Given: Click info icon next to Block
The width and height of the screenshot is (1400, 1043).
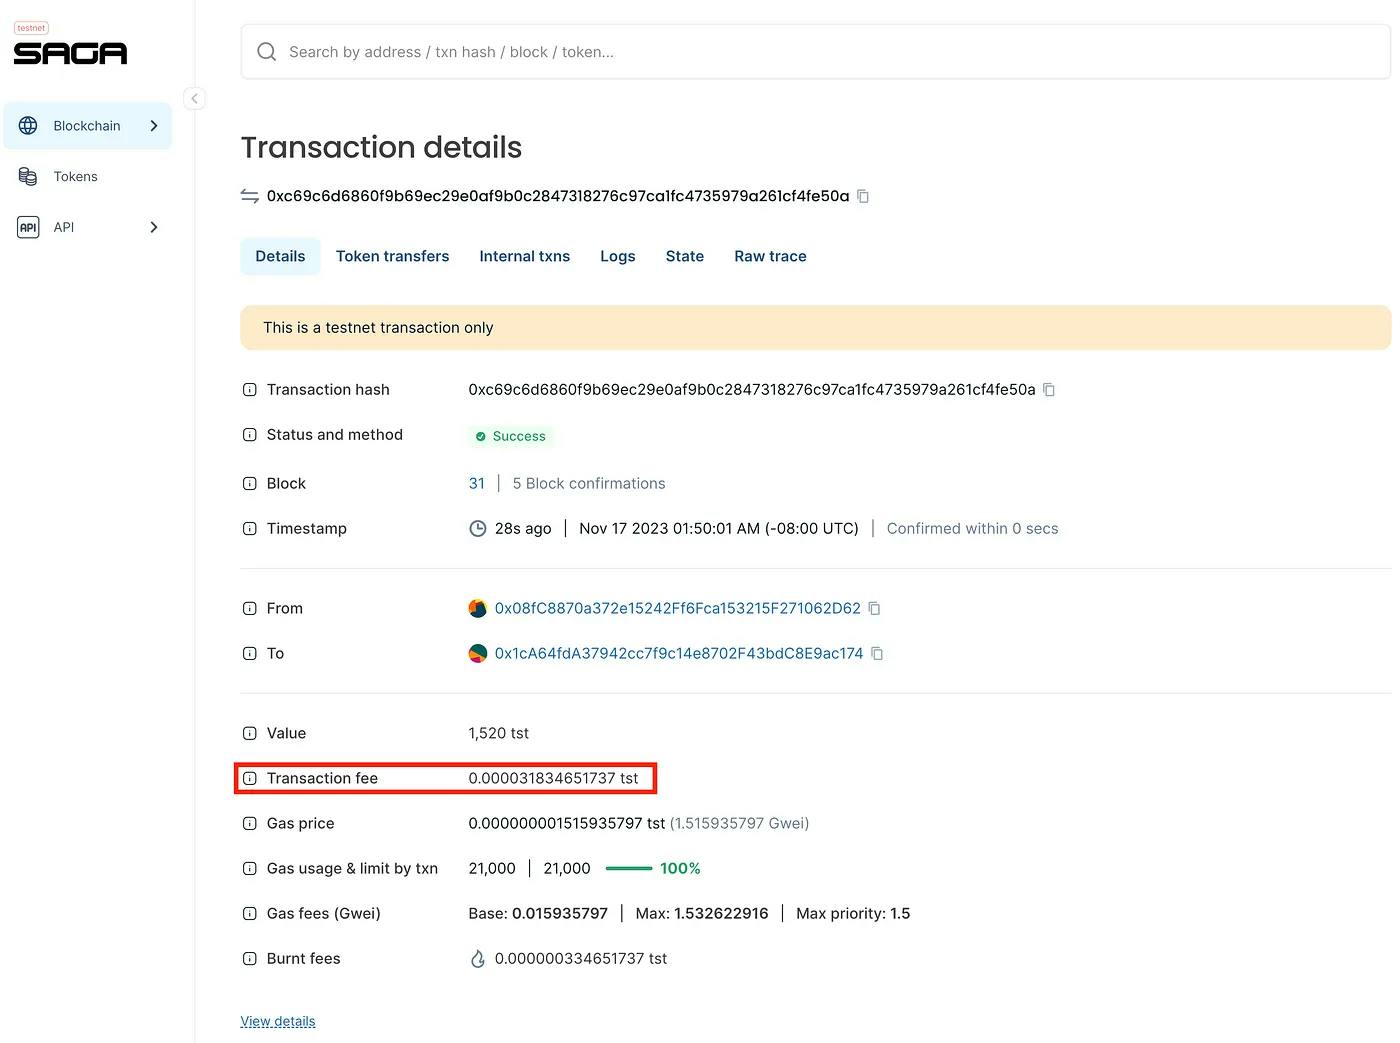Looking at the screenshot, I should tap(250, 484).
